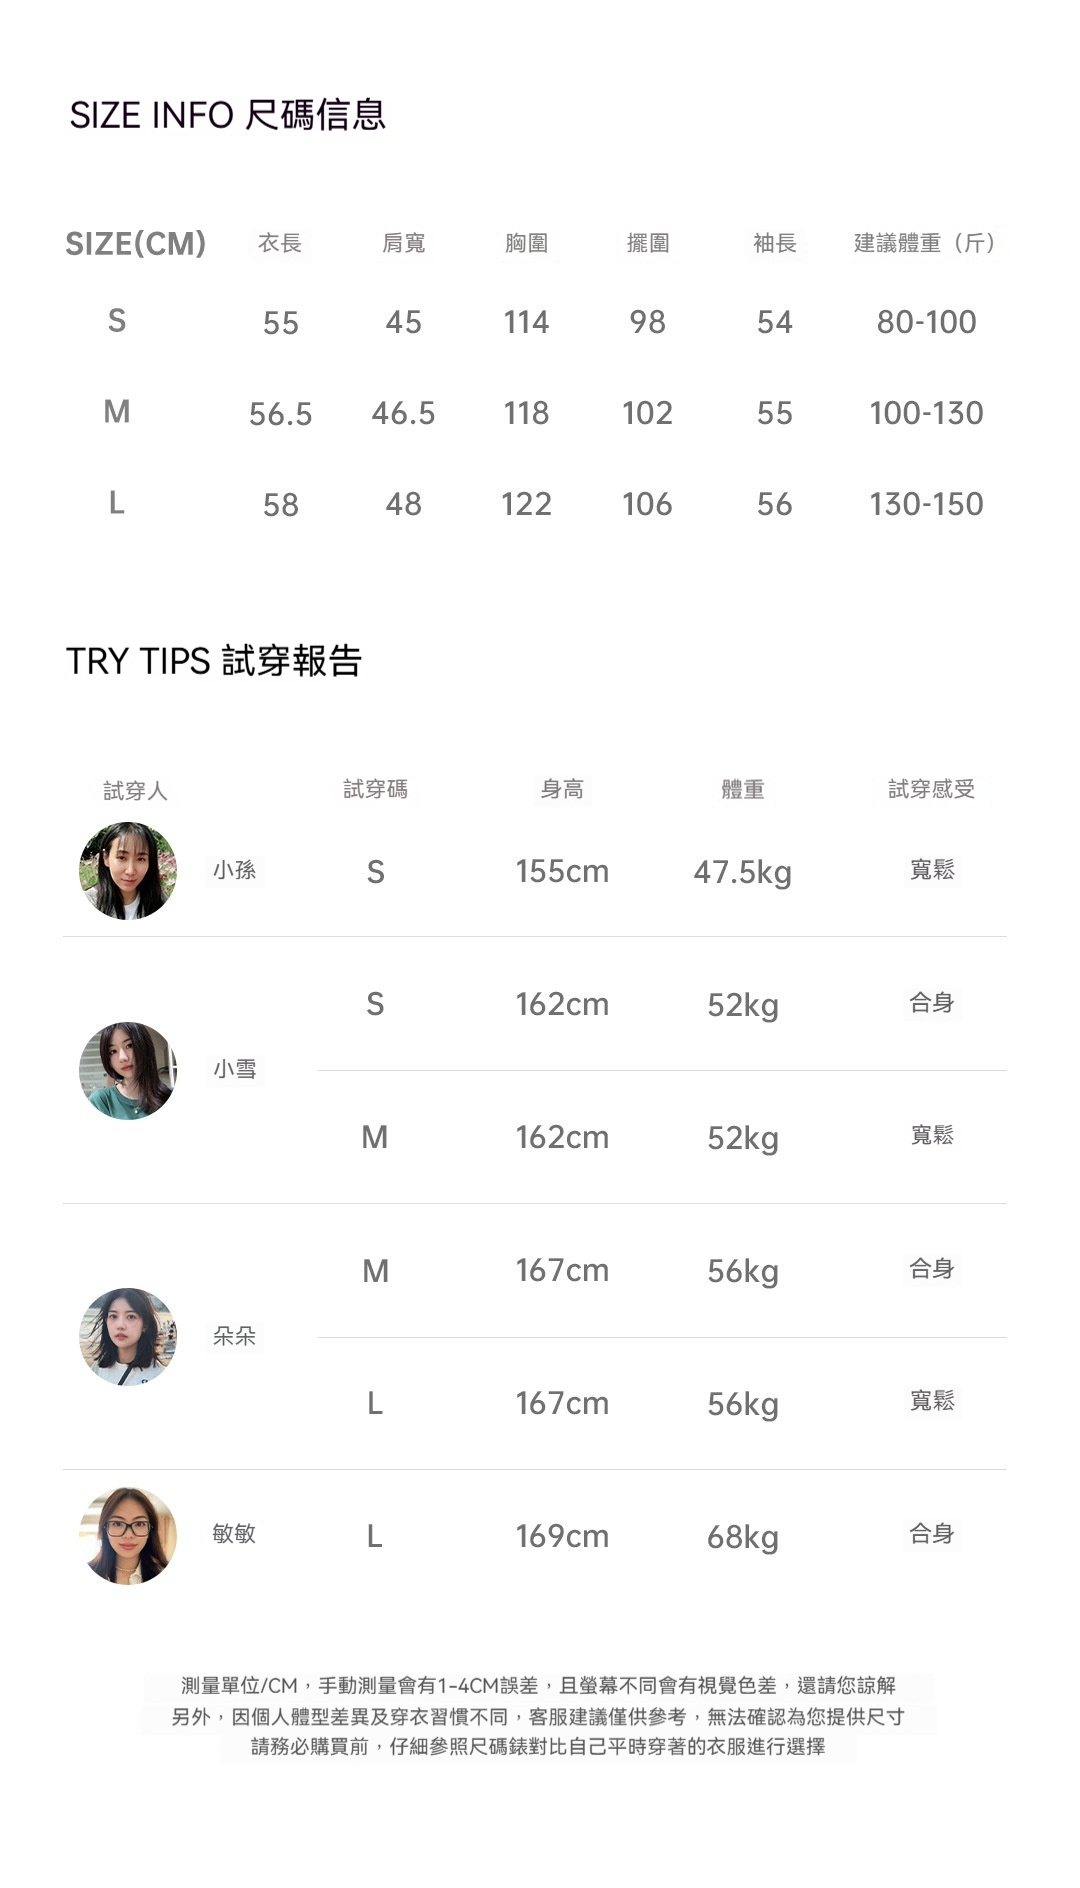Screen dimensions: 1080x1888
Task: Select the 肩寬 column header
Action: click(x=404, y=243)
